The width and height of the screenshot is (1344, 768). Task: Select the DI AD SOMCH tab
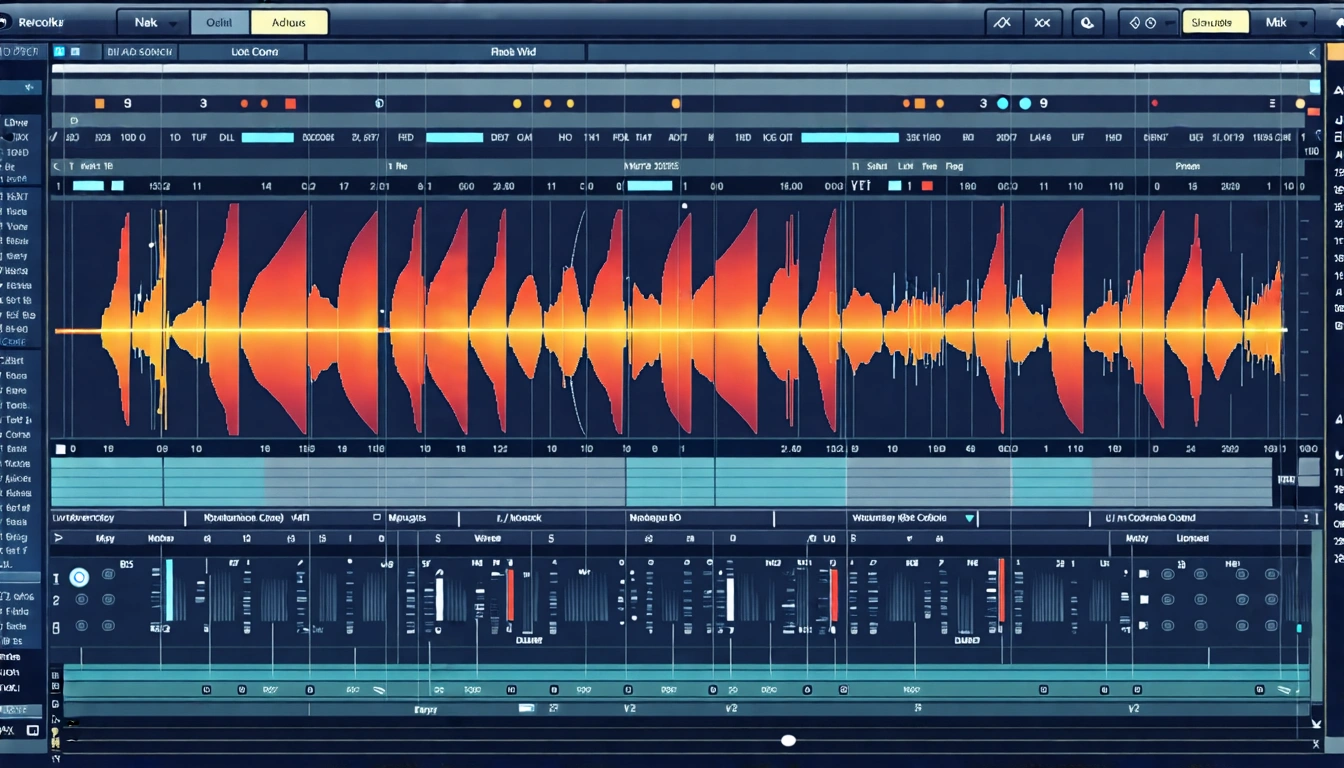pos(138,52)
